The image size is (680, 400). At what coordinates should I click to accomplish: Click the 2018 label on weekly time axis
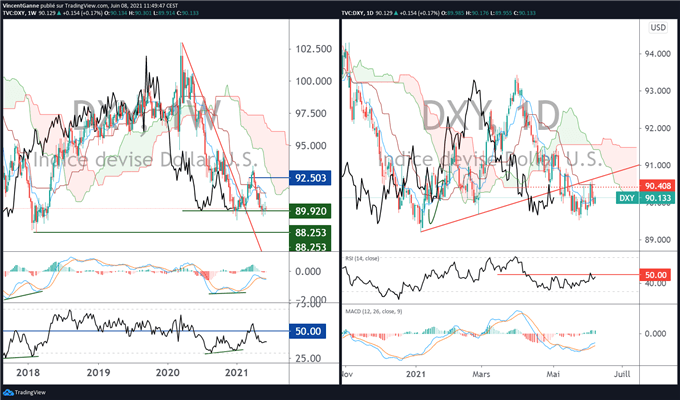click(29, 373)
